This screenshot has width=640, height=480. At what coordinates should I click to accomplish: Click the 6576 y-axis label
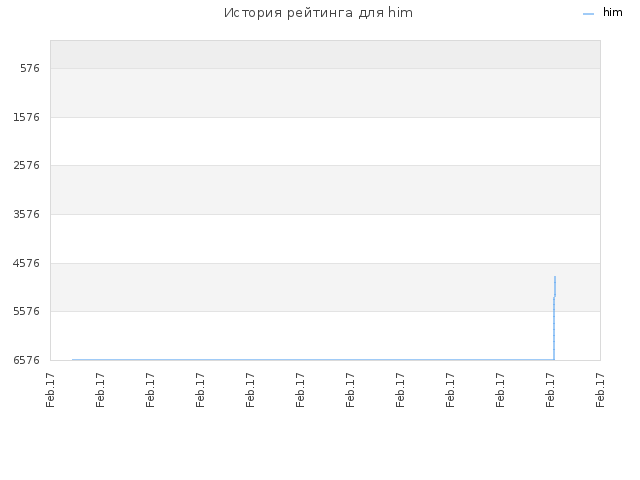(26, 360)
